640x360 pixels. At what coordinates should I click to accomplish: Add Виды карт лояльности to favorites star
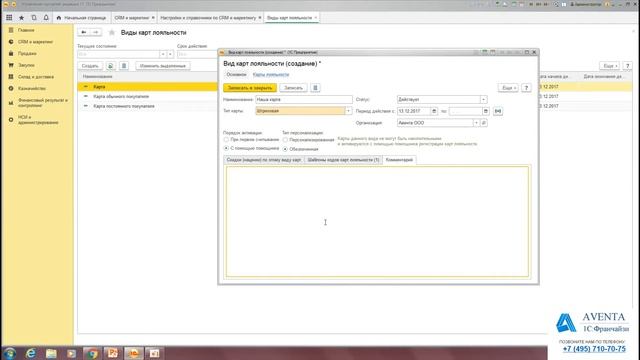[x=111, y=33]
